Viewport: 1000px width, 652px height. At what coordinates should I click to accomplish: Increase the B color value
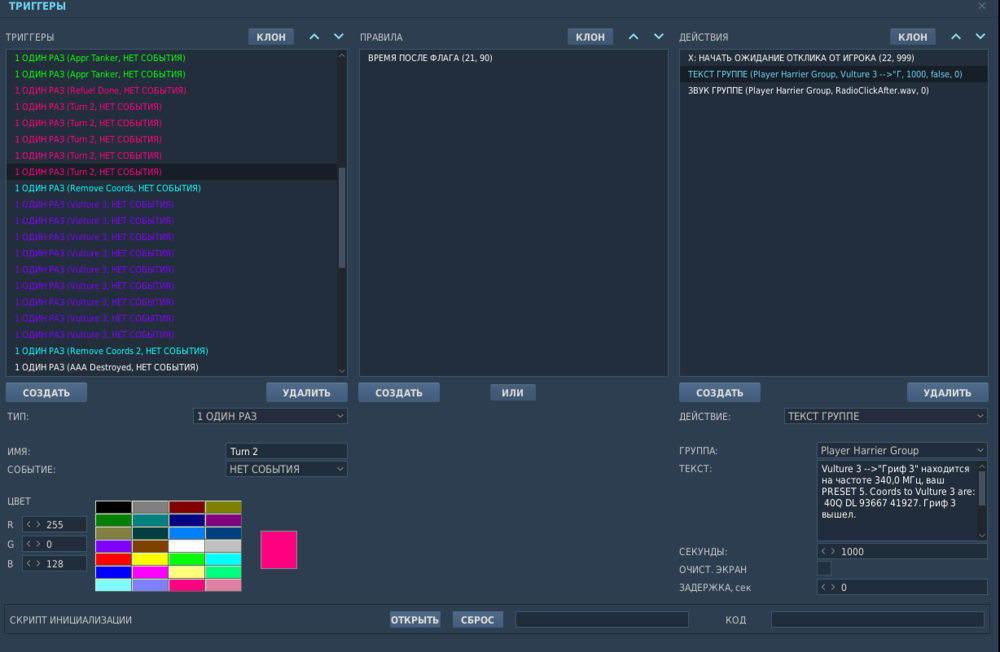point(38,563)
